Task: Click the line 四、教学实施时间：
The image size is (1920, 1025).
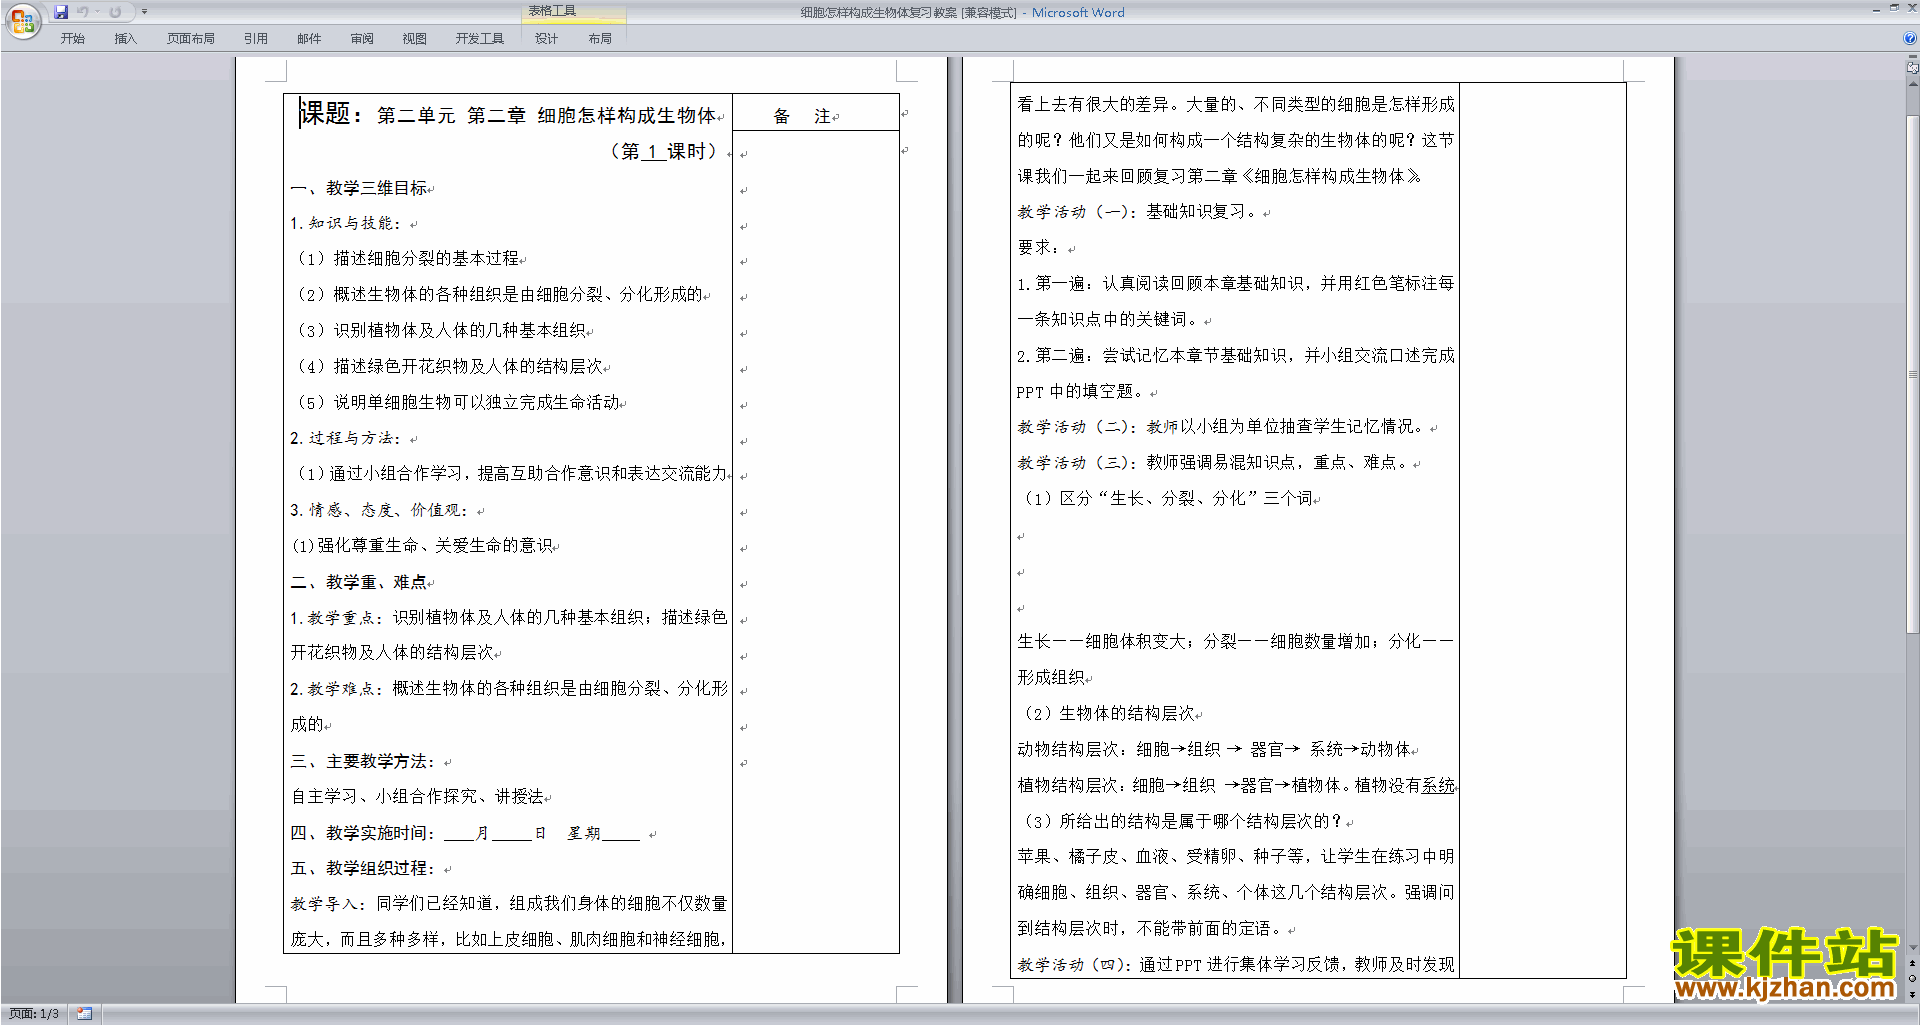Action: 465,833
